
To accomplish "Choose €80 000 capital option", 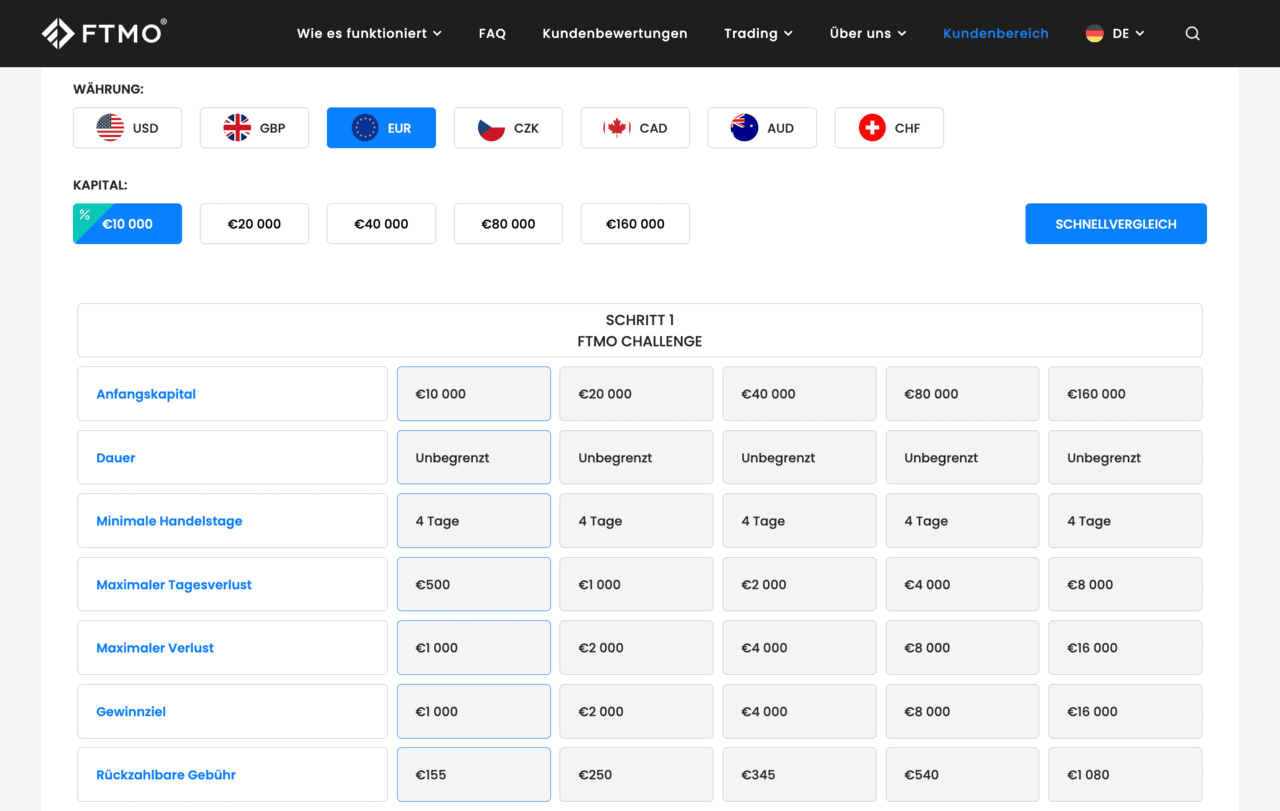I will coord(508,224).
